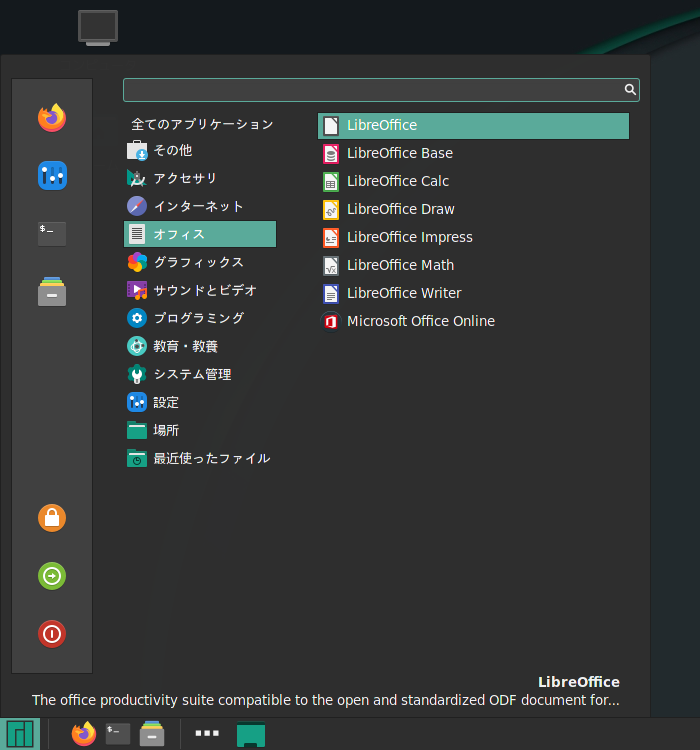Image resolution: width=700 pixels, height=750 pixels.
Task: Launch LibreOffice Writer
Action: pos(473,293)
